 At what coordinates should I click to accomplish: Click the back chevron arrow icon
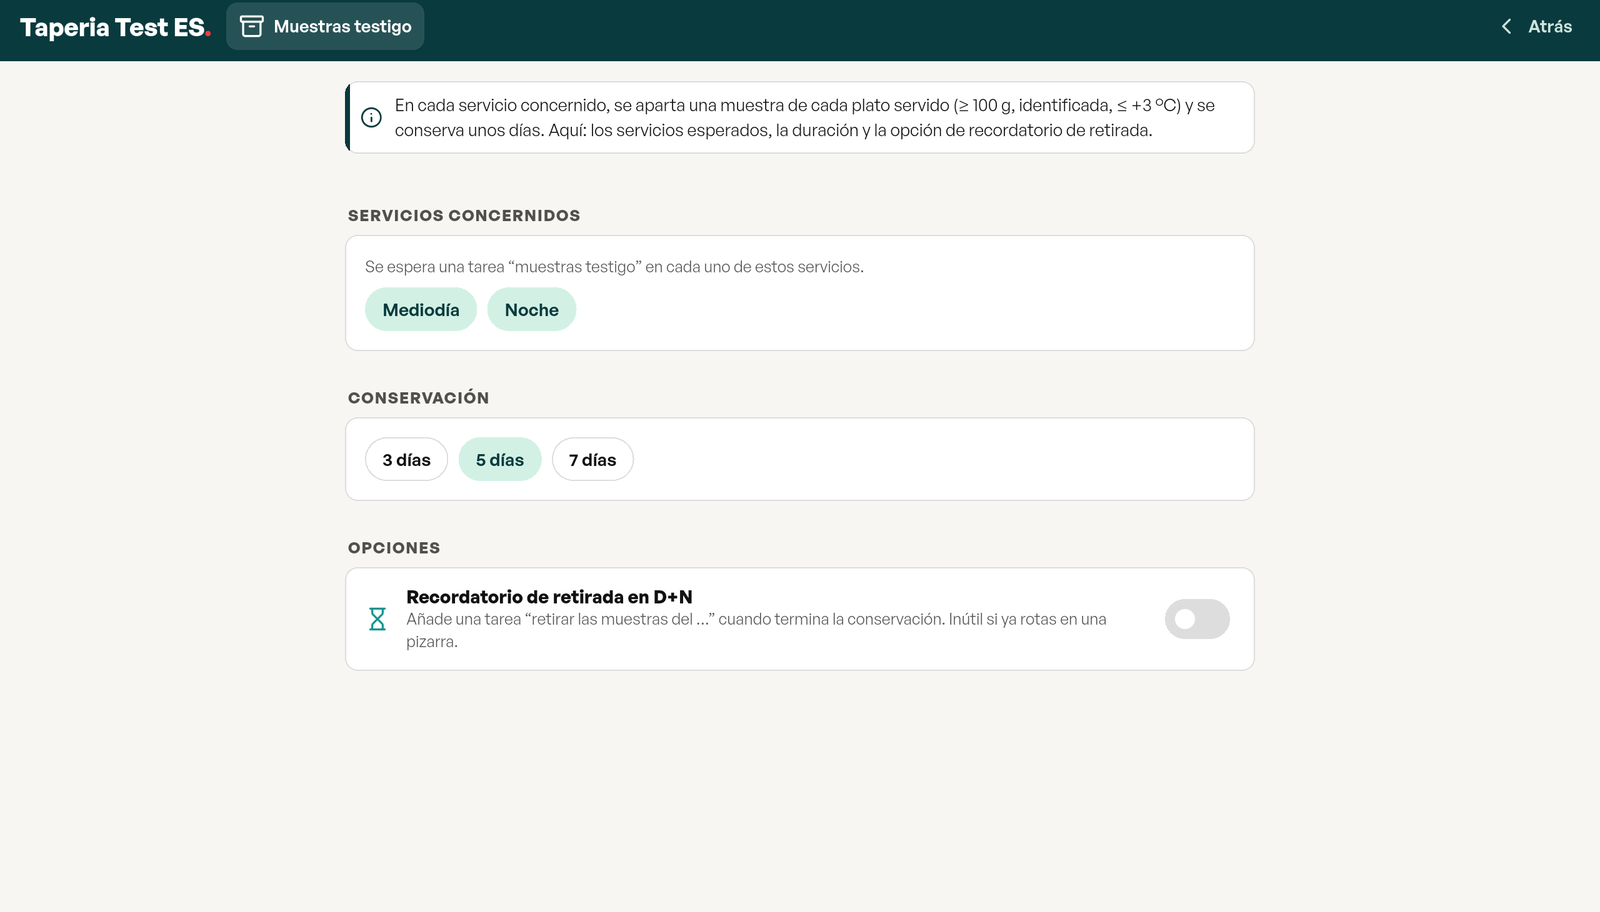pos(1506,27)
